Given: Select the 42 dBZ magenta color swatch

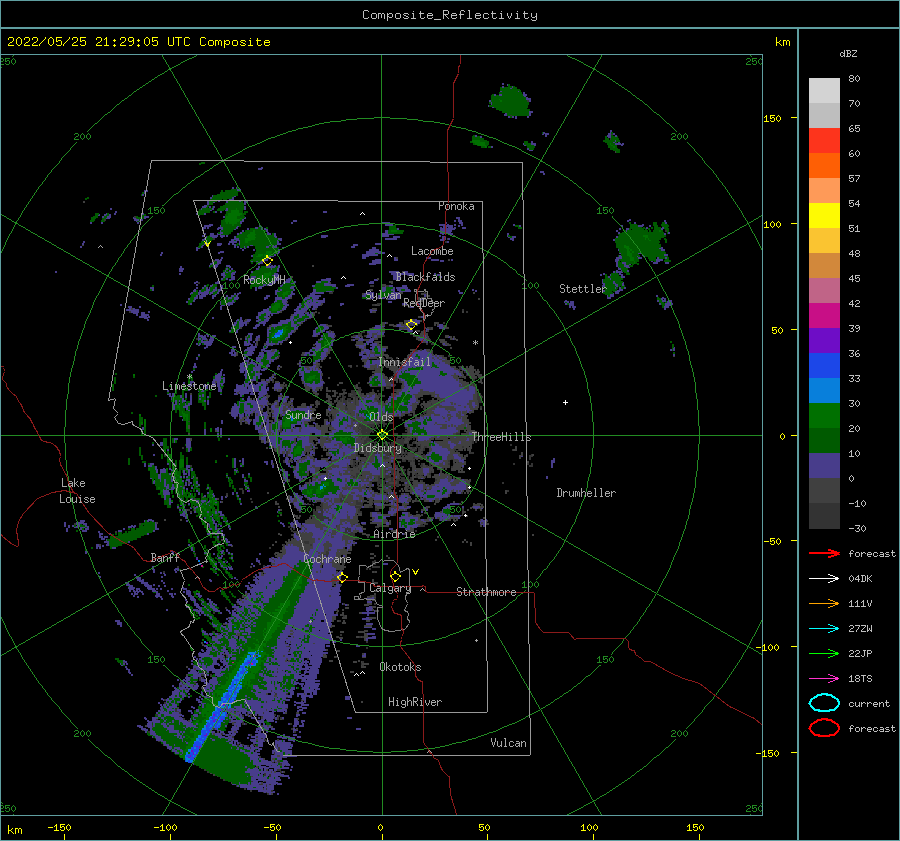Looking at the screenshot, I should click(824, 315).
